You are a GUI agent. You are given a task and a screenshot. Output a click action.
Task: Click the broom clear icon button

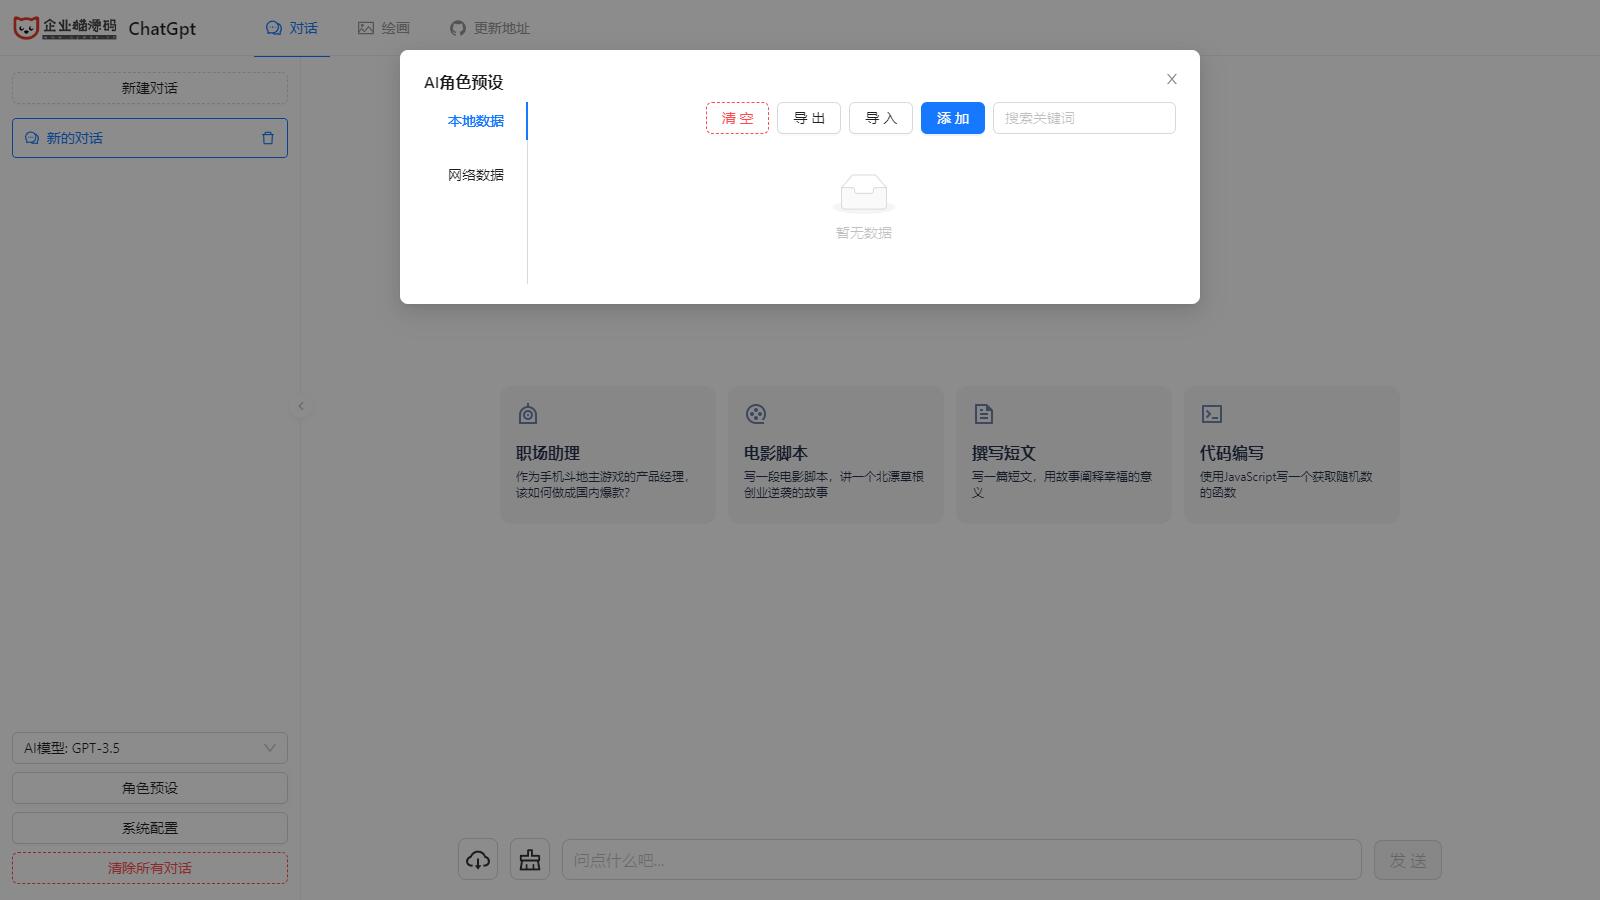point(530,860)
